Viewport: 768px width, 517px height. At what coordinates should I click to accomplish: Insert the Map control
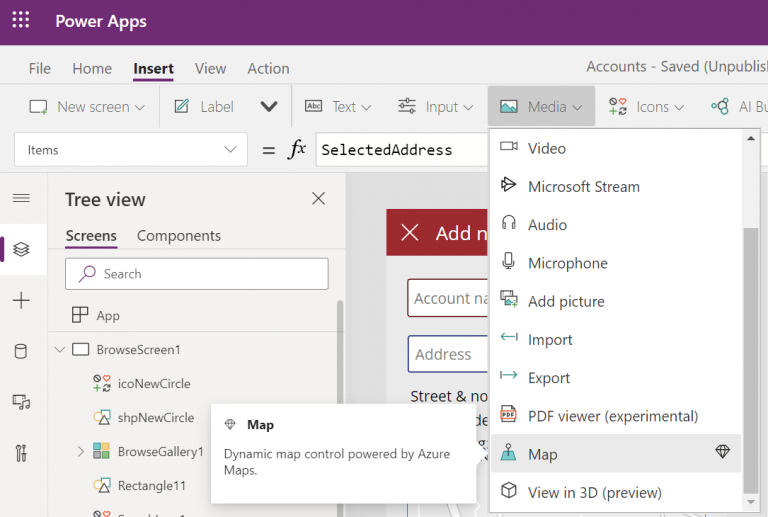pos(616,453)
